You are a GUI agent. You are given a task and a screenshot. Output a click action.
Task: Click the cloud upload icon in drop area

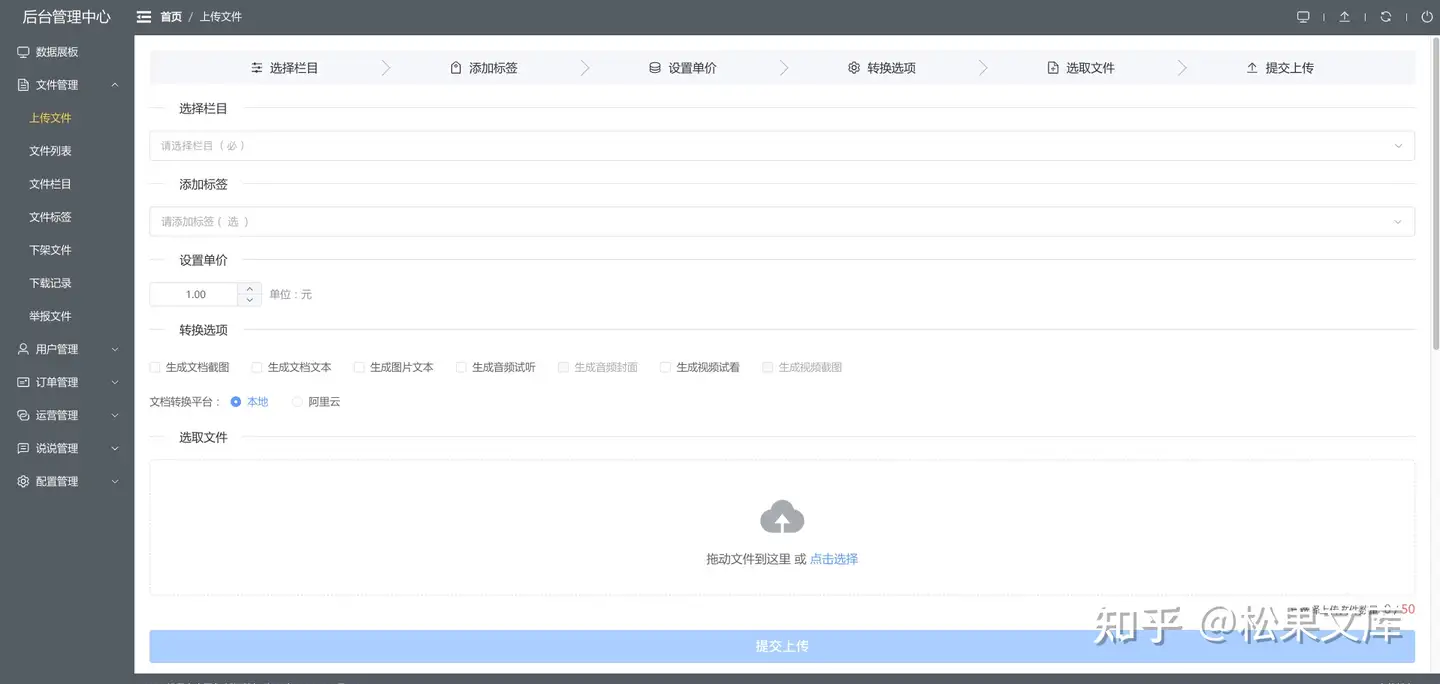[x=782, y=517]
